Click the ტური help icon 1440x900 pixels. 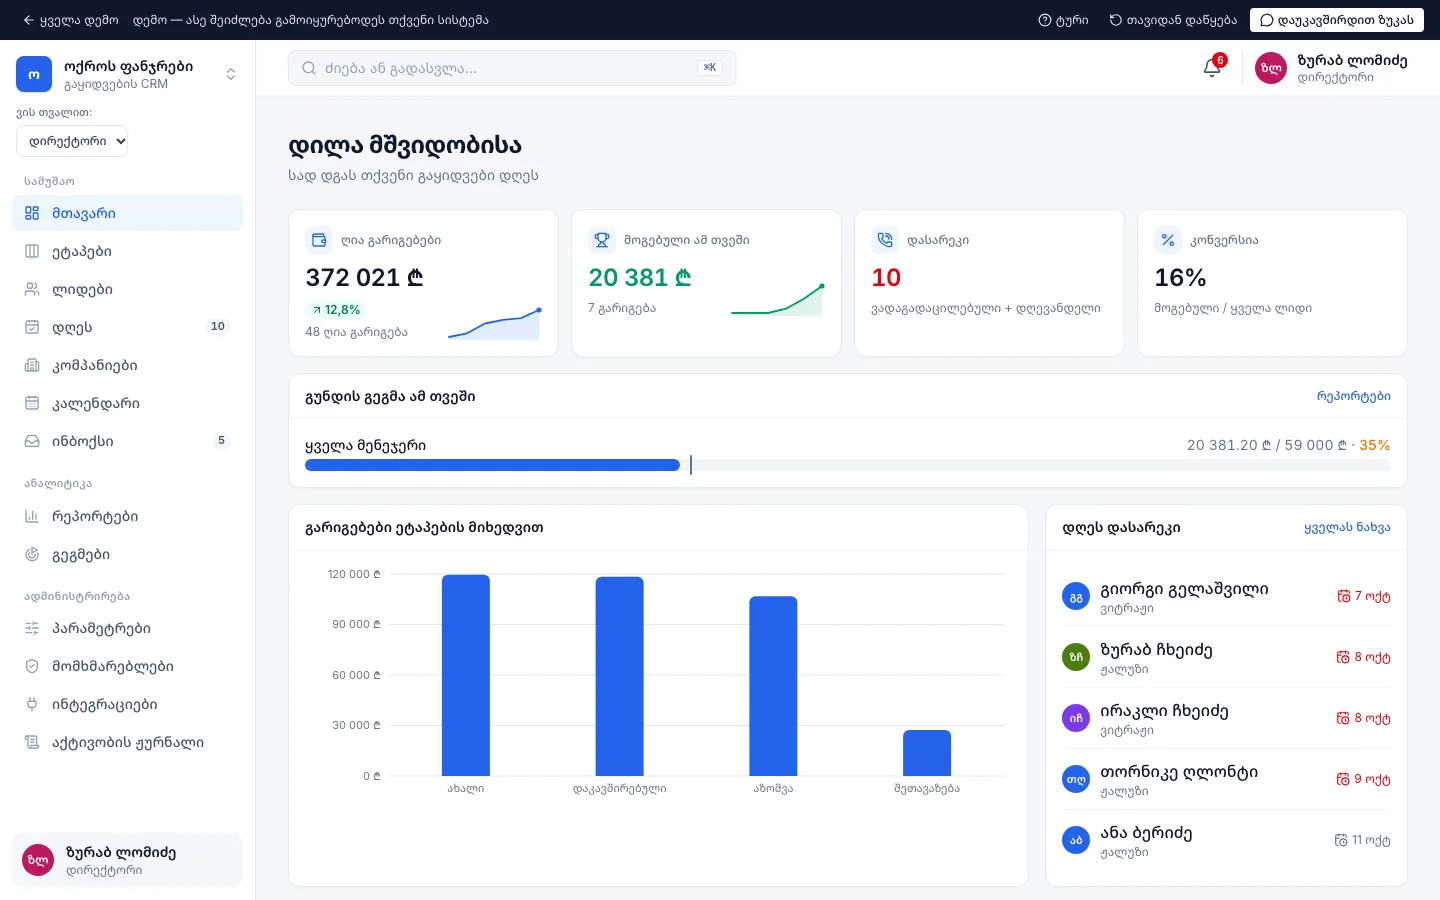[1045, 20]
